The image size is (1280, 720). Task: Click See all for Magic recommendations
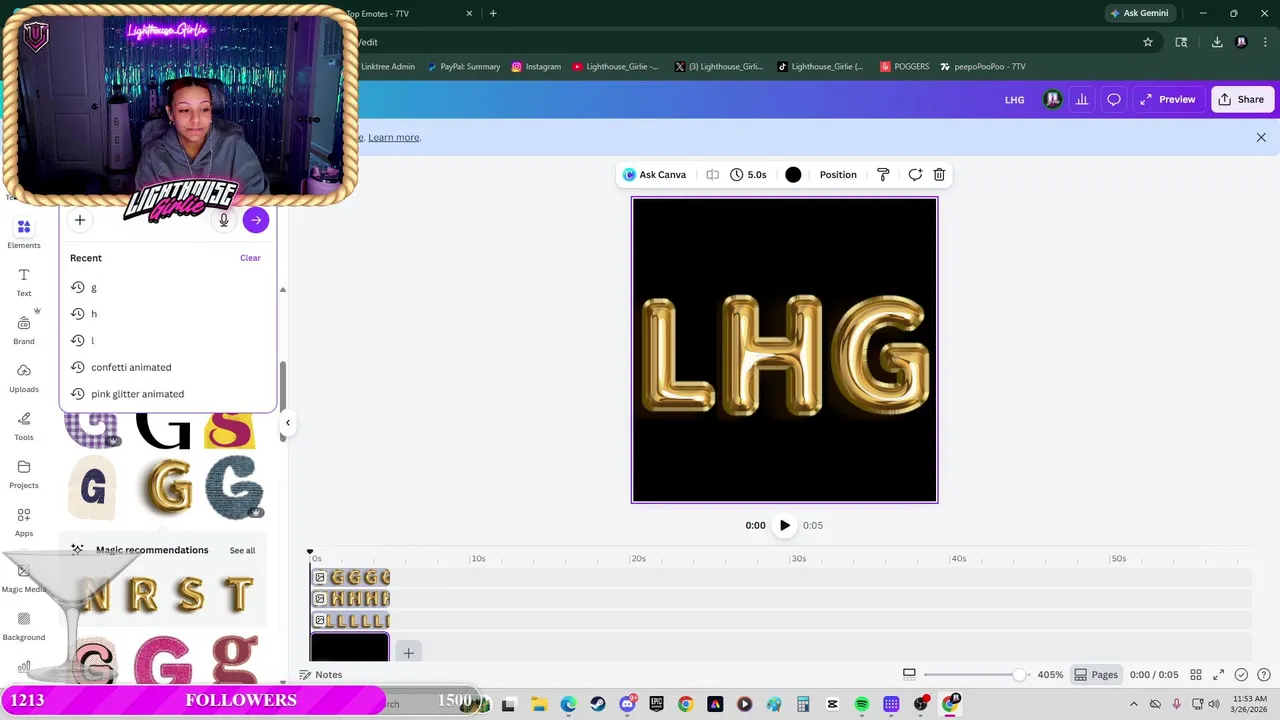pyautogui.click(x=242, y=550)
